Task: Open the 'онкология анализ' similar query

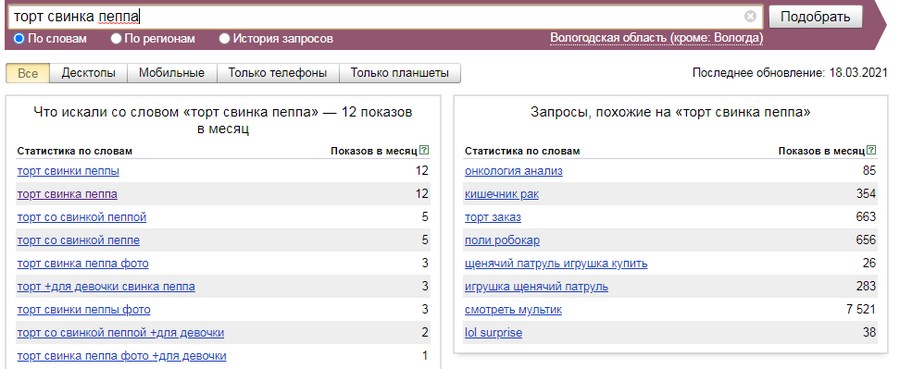Action: (514, 171)
